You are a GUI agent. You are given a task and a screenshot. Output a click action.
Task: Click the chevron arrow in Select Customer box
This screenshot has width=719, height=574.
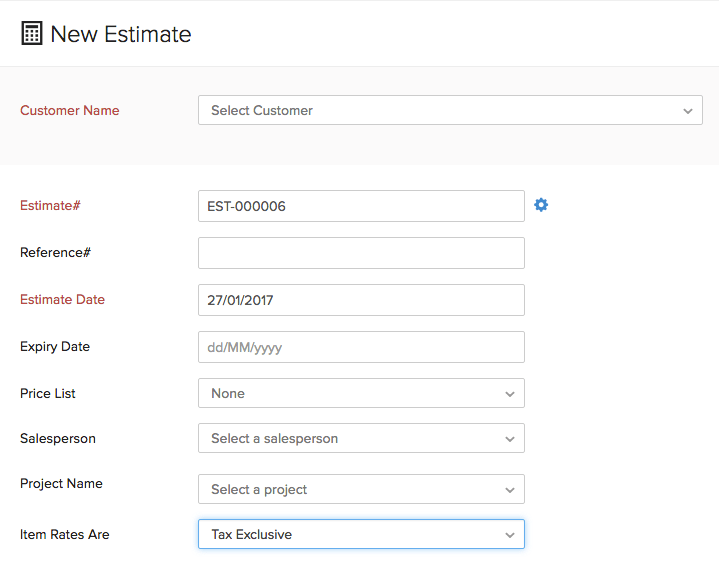coord(687,111)
